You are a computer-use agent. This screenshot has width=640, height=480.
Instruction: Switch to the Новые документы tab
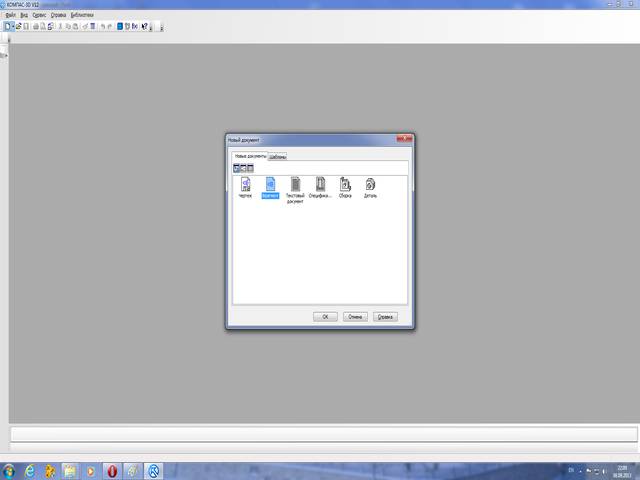[250, 156]
